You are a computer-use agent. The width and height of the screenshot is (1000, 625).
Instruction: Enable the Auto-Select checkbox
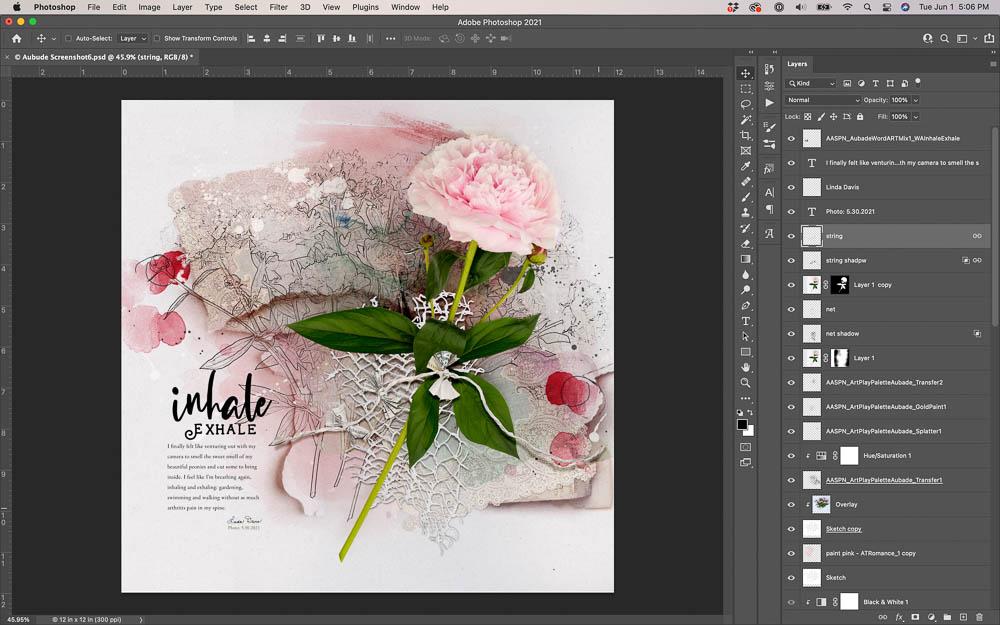[x=68, y=38]
